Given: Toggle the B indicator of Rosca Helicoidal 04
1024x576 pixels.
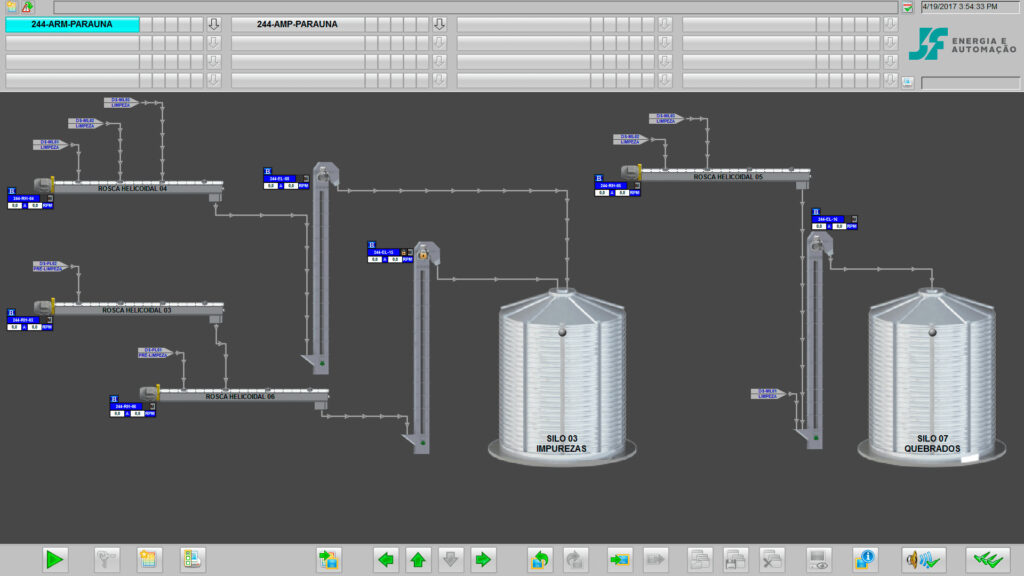Looking at the screenshot, I should coord(12,191).
